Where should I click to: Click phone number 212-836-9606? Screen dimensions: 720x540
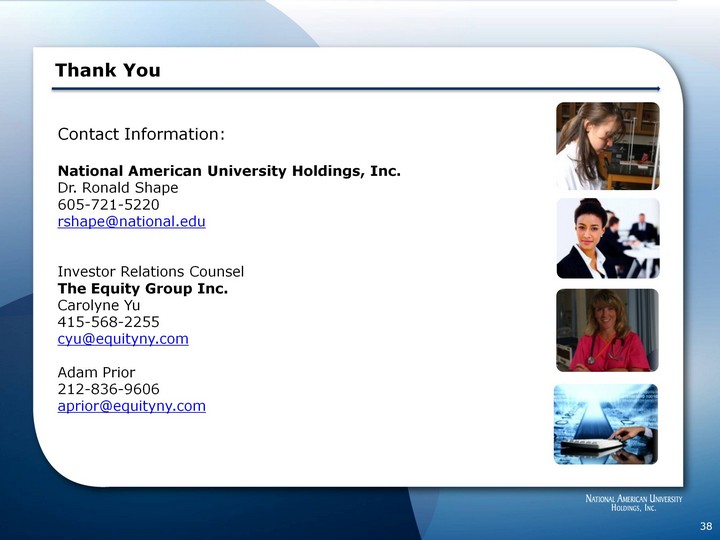click(x=108, y=389)
